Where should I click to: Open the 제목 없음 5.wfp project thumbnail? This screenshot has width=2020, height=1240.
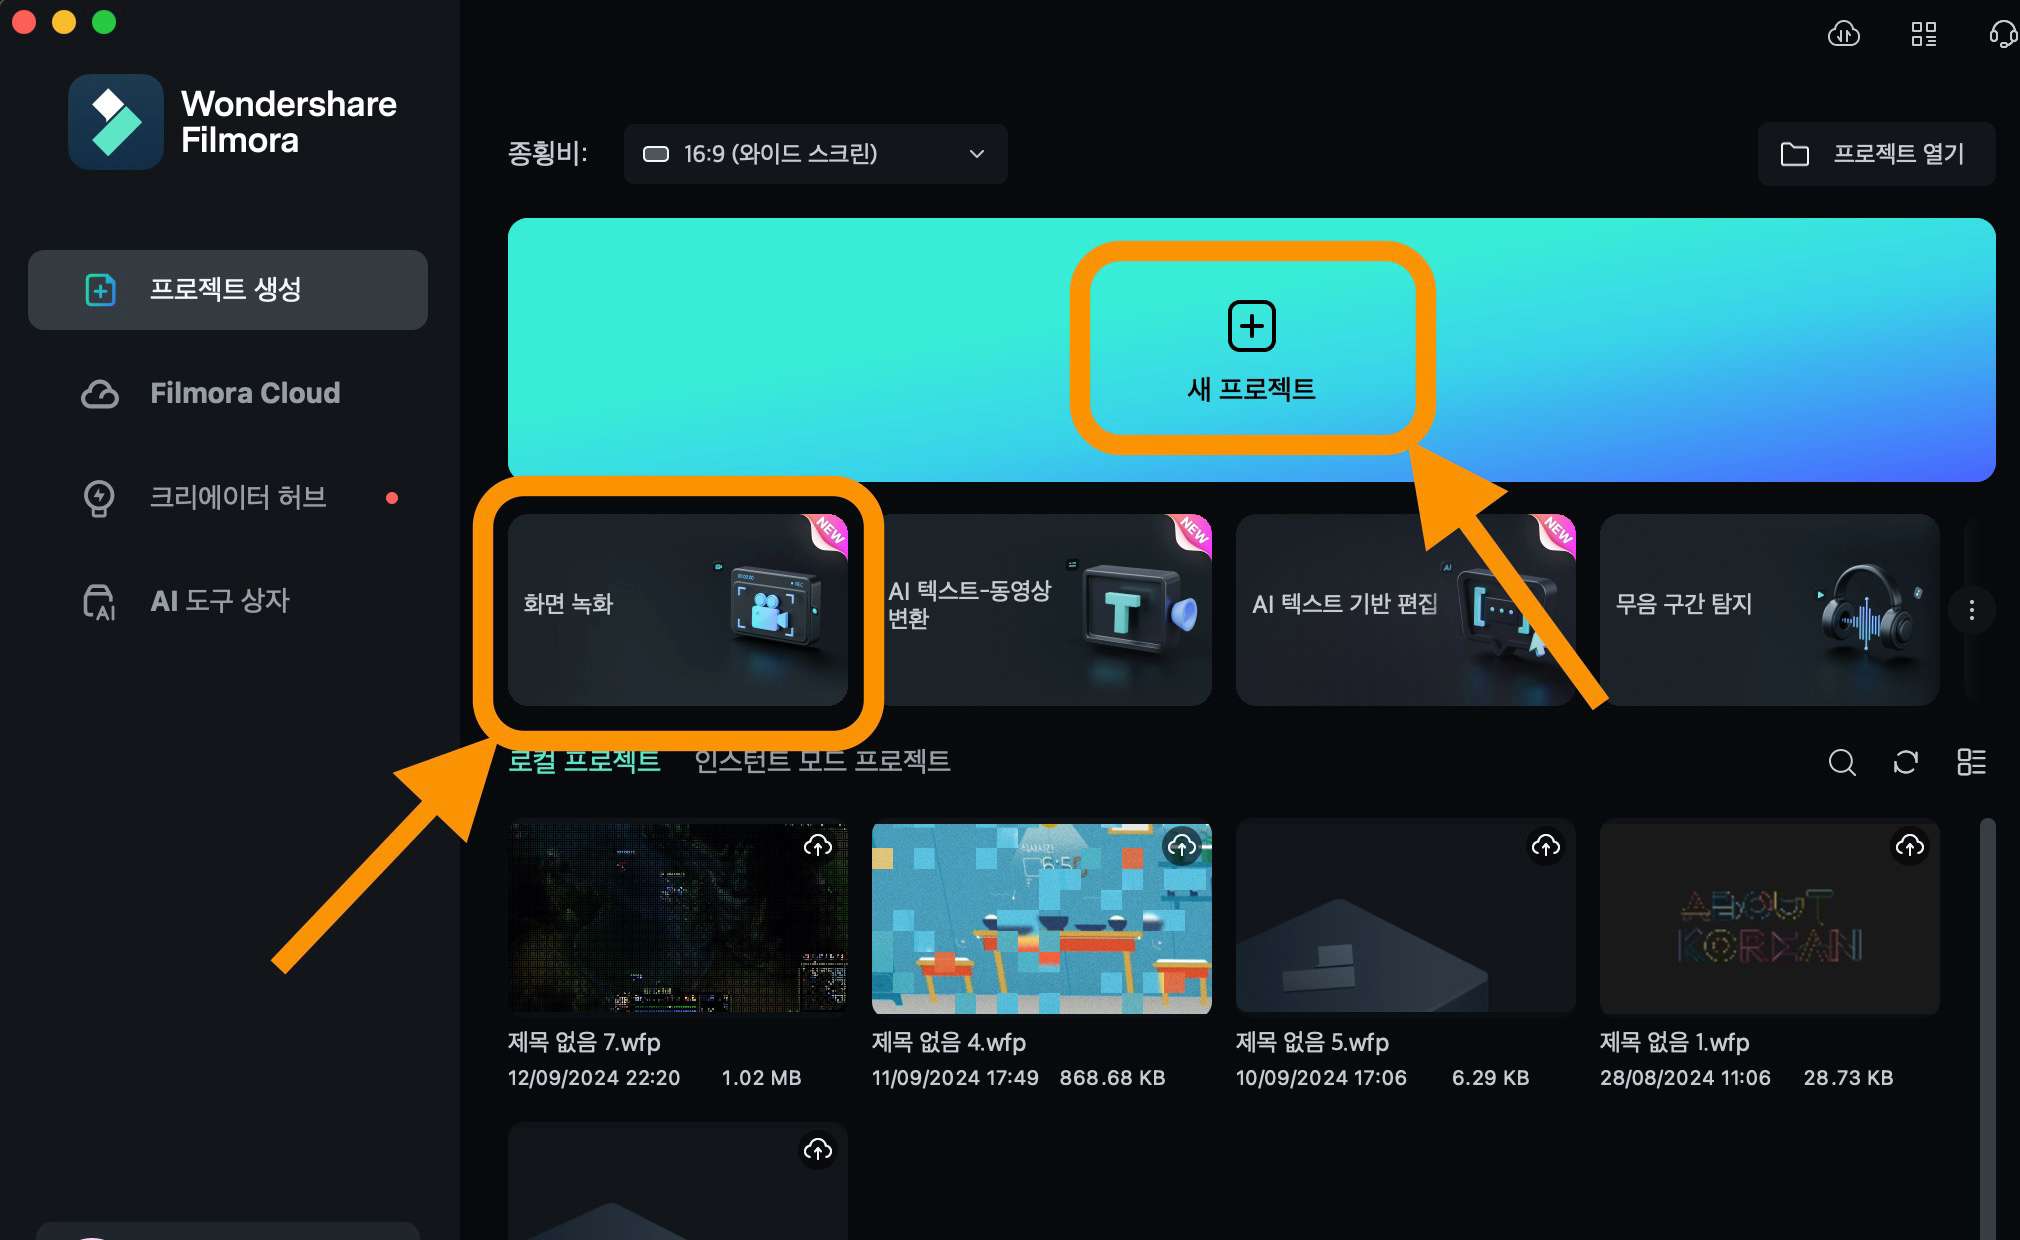tap(1406, 918)
